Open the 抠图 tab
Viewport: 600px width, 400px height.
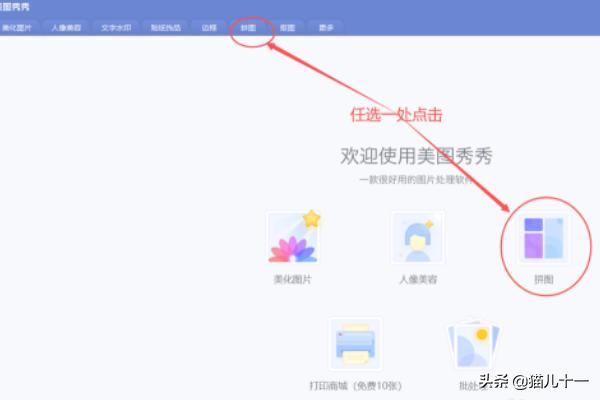(287, 28)
